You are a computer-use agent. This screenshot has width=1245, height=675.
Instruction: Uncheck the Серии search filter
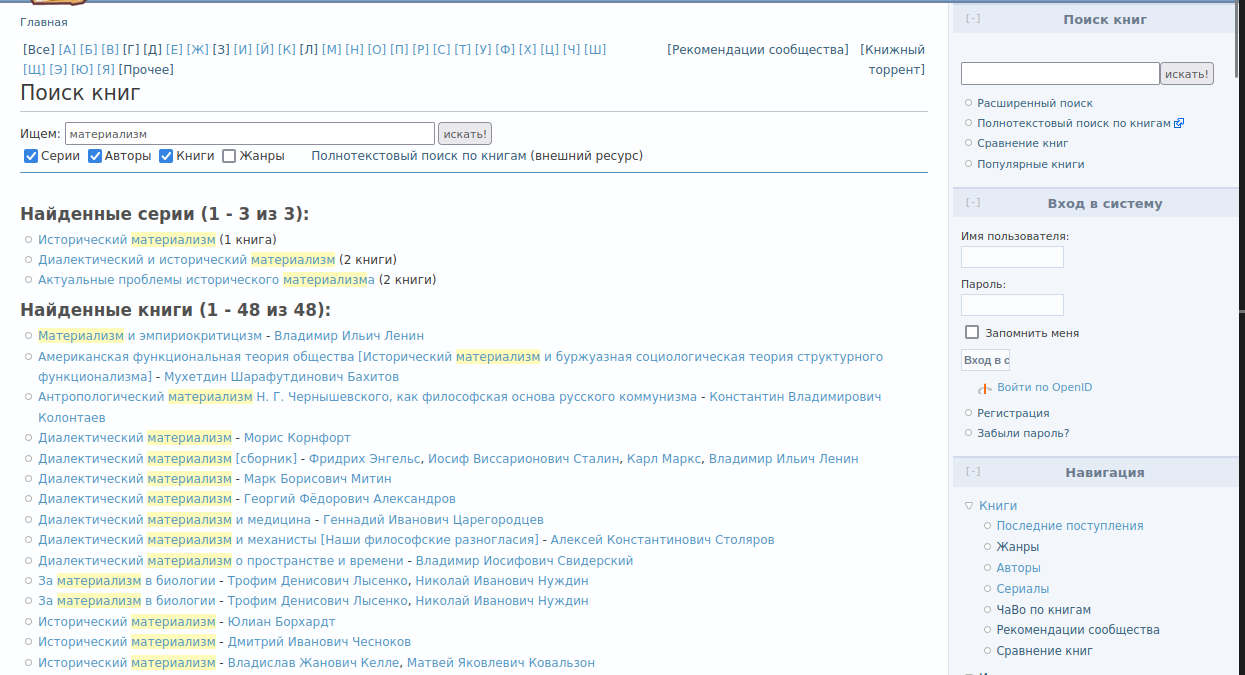coord(31,156)
